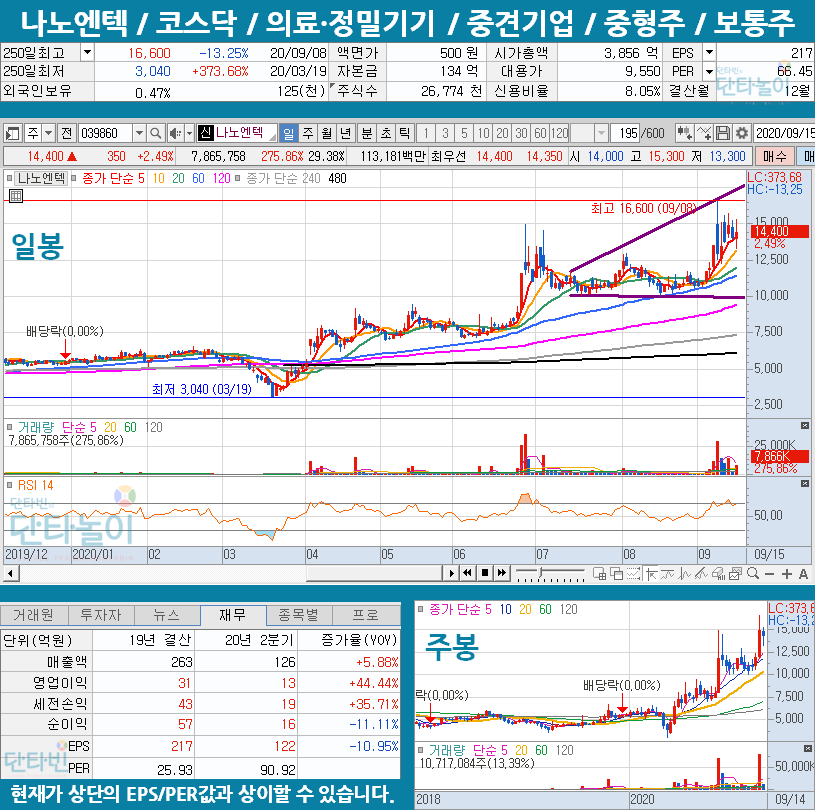Select the 년 yearly period button

[x=345, y=134]
